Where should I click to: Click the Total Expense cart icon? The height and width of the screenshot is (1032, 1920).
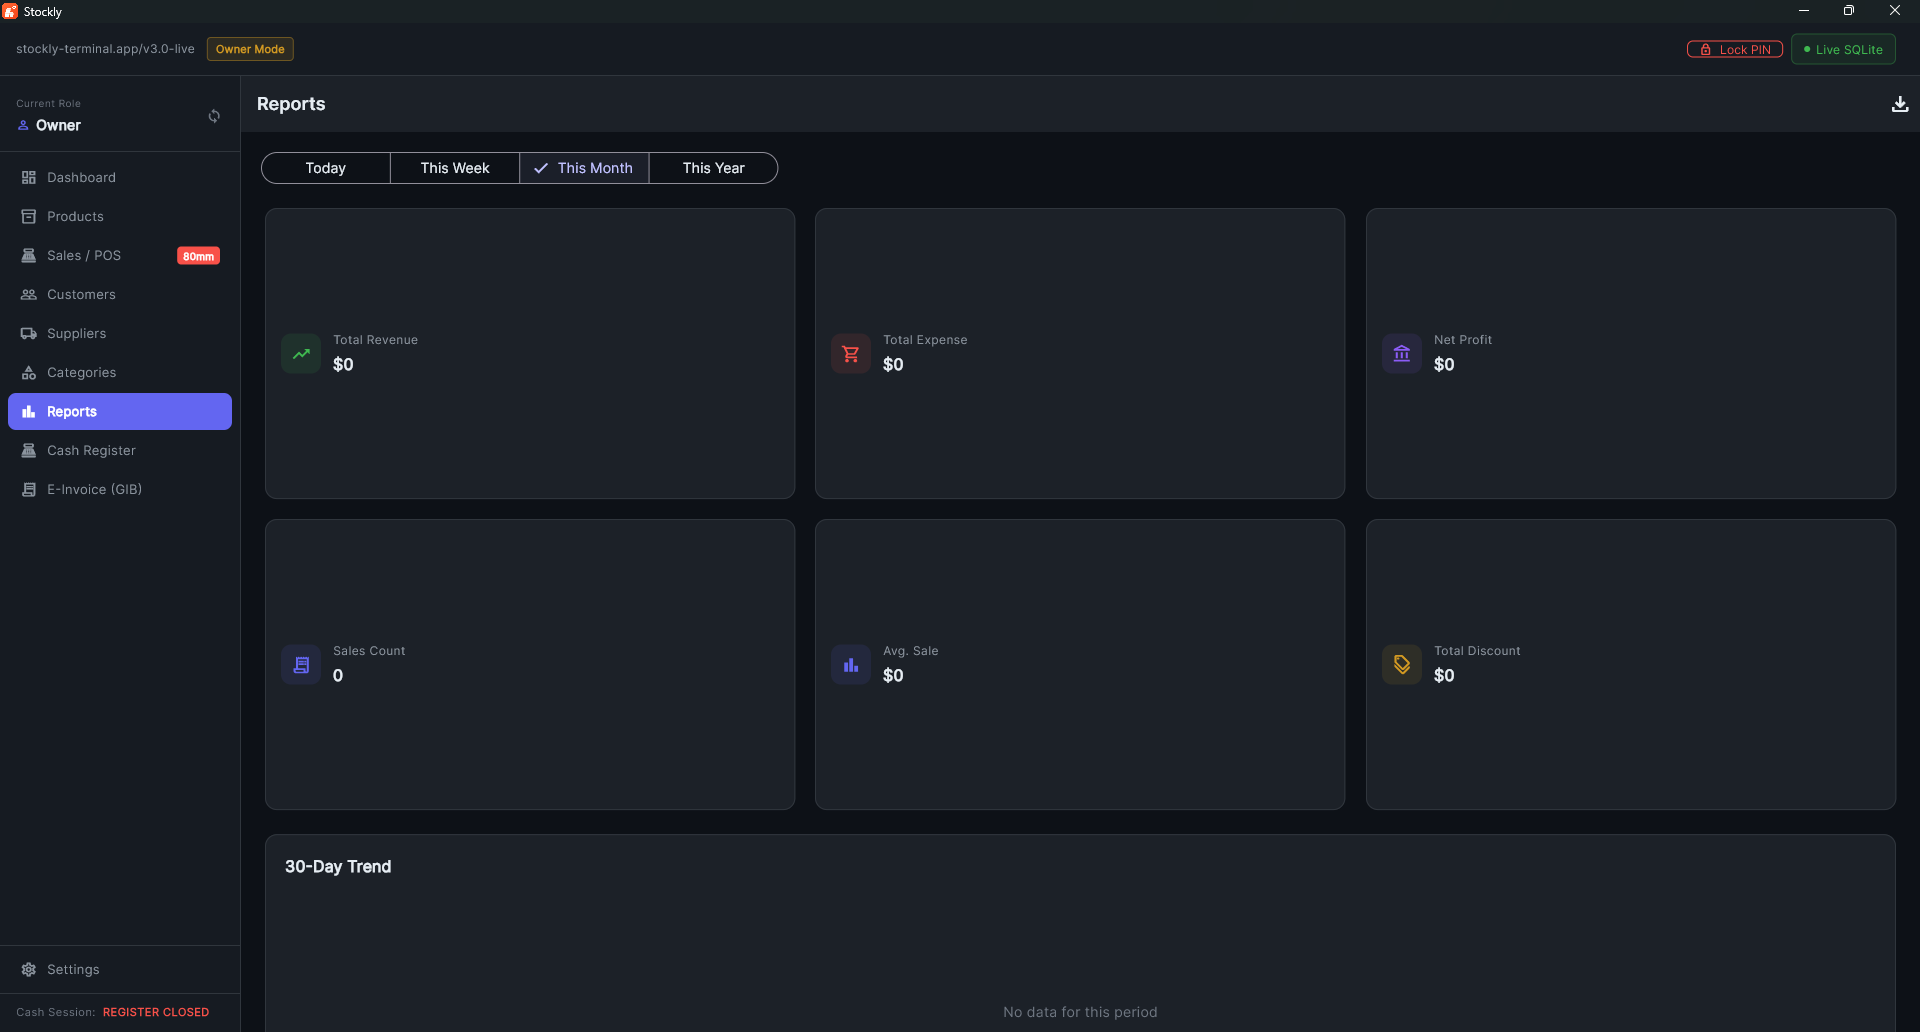point(851,353)
